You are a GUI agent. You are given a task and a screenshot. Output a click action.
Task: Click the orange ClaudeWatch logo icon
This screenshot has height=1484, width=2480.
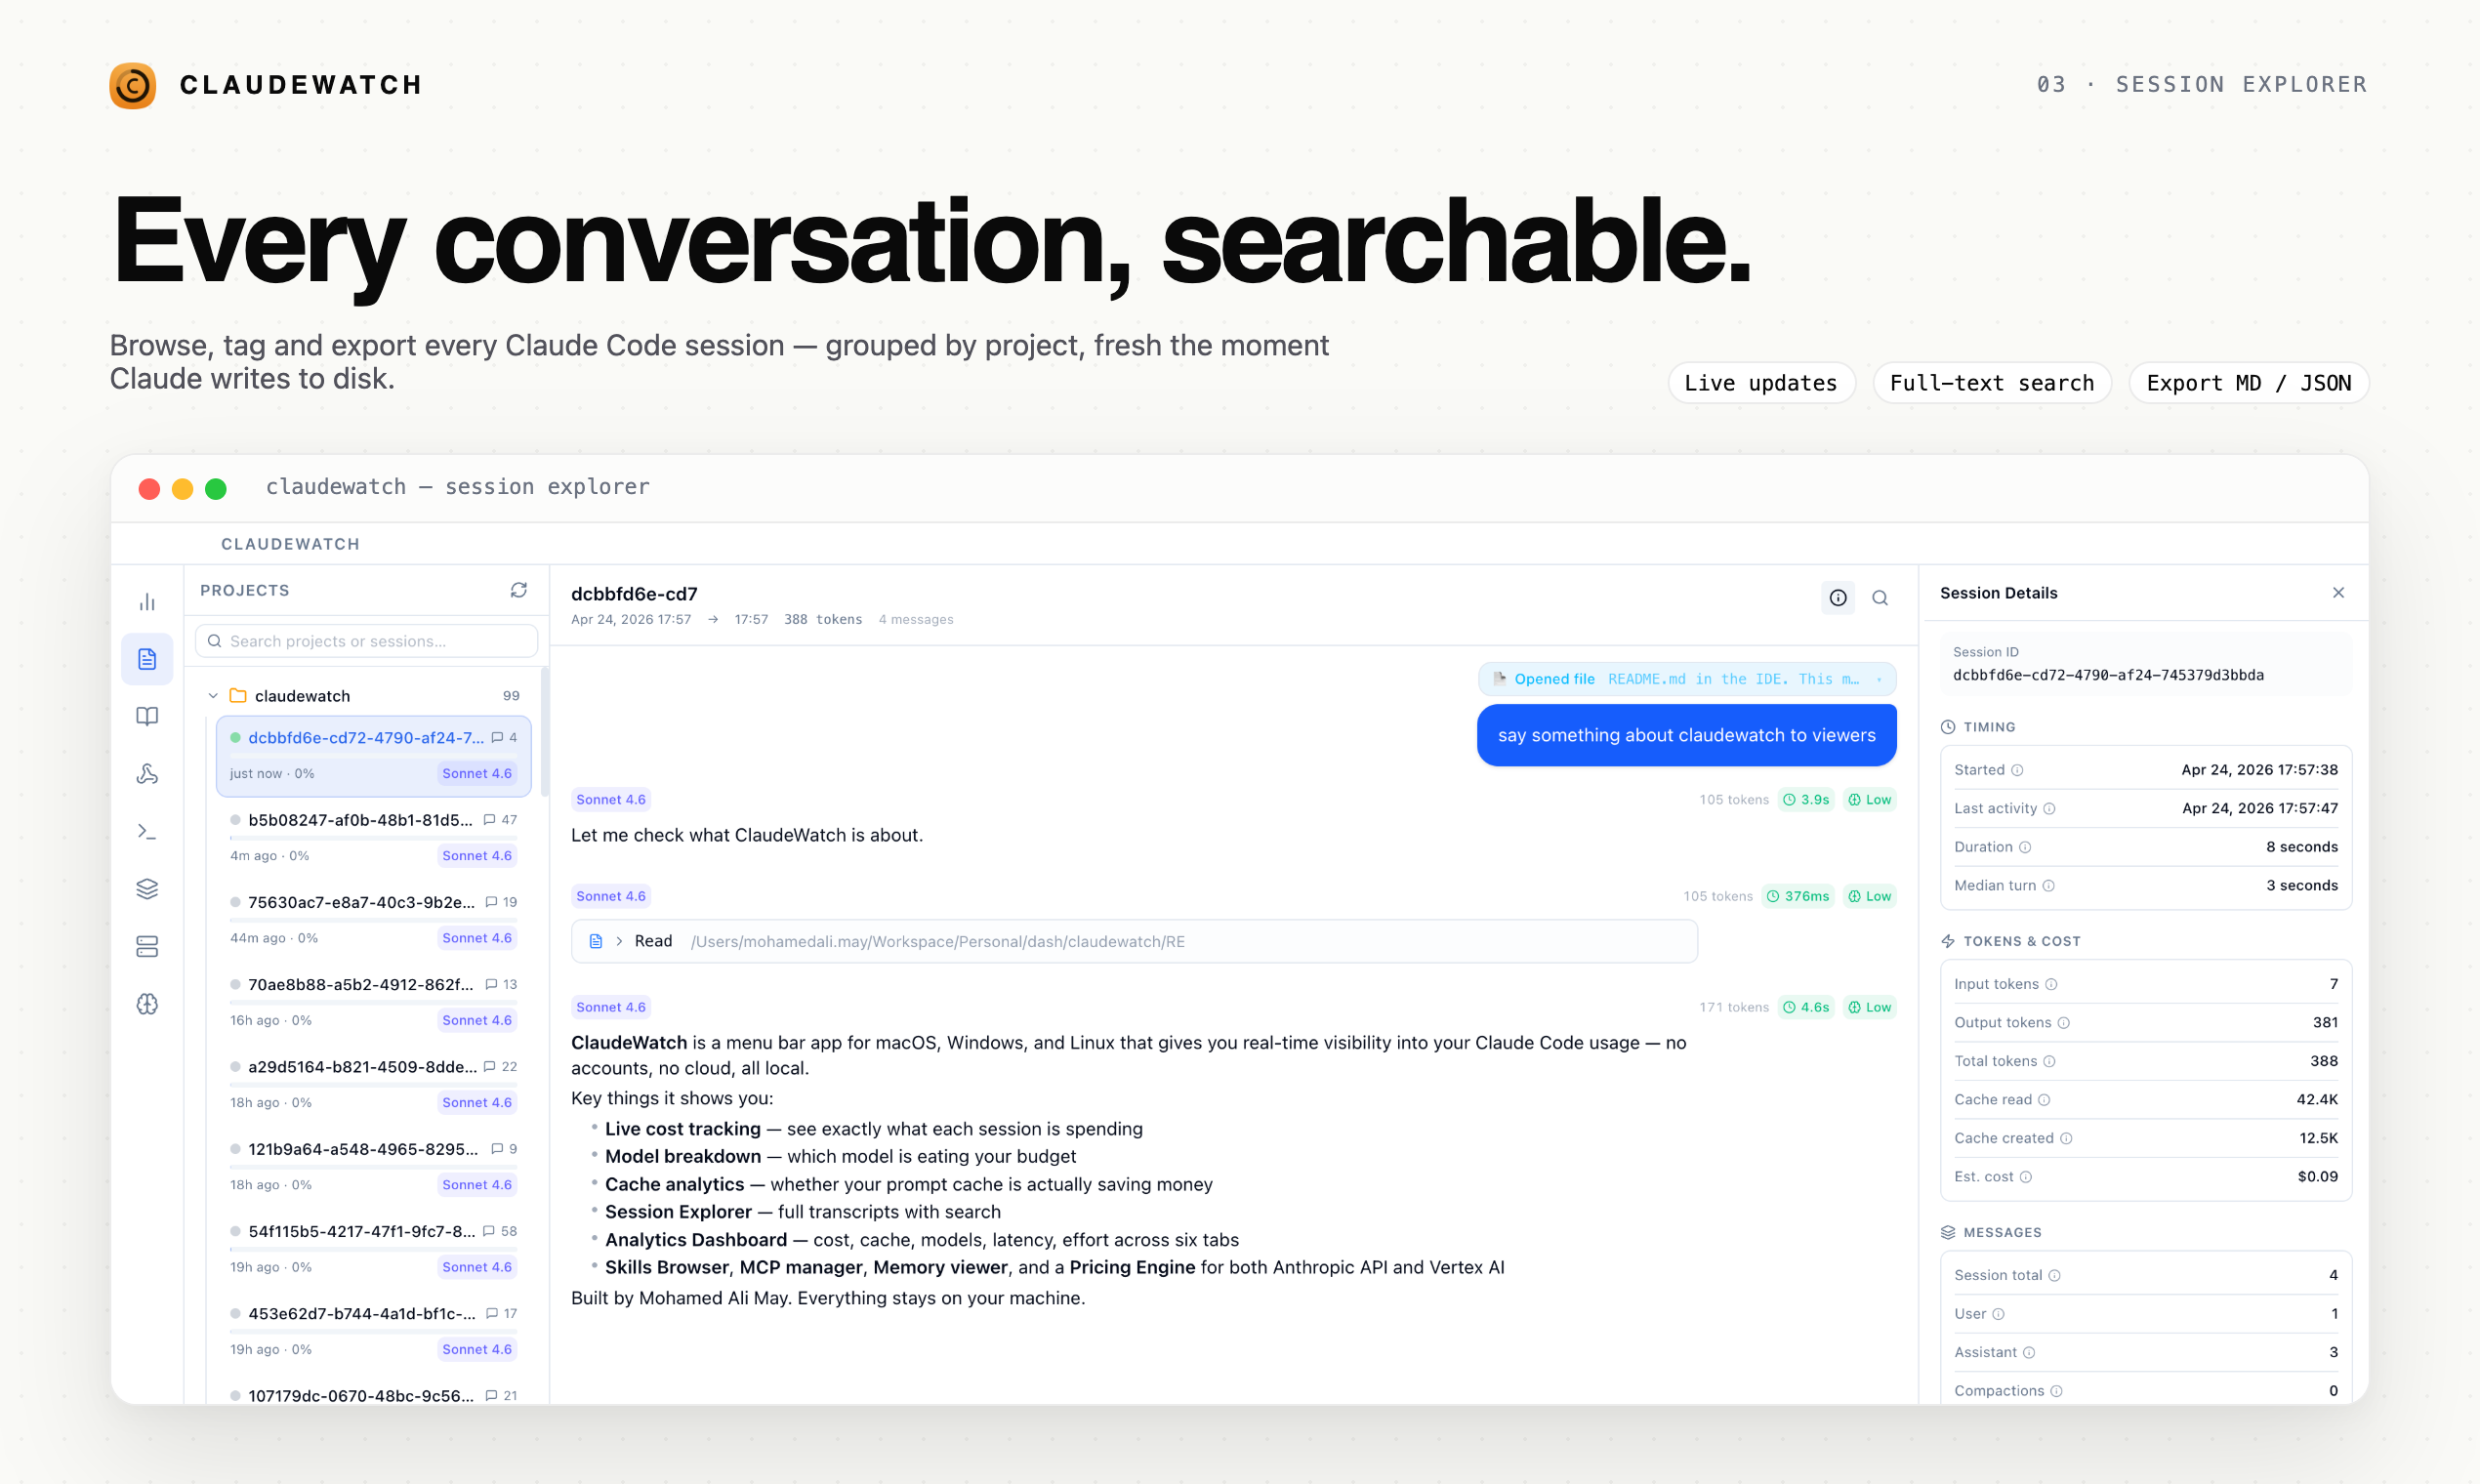[133, 85]
